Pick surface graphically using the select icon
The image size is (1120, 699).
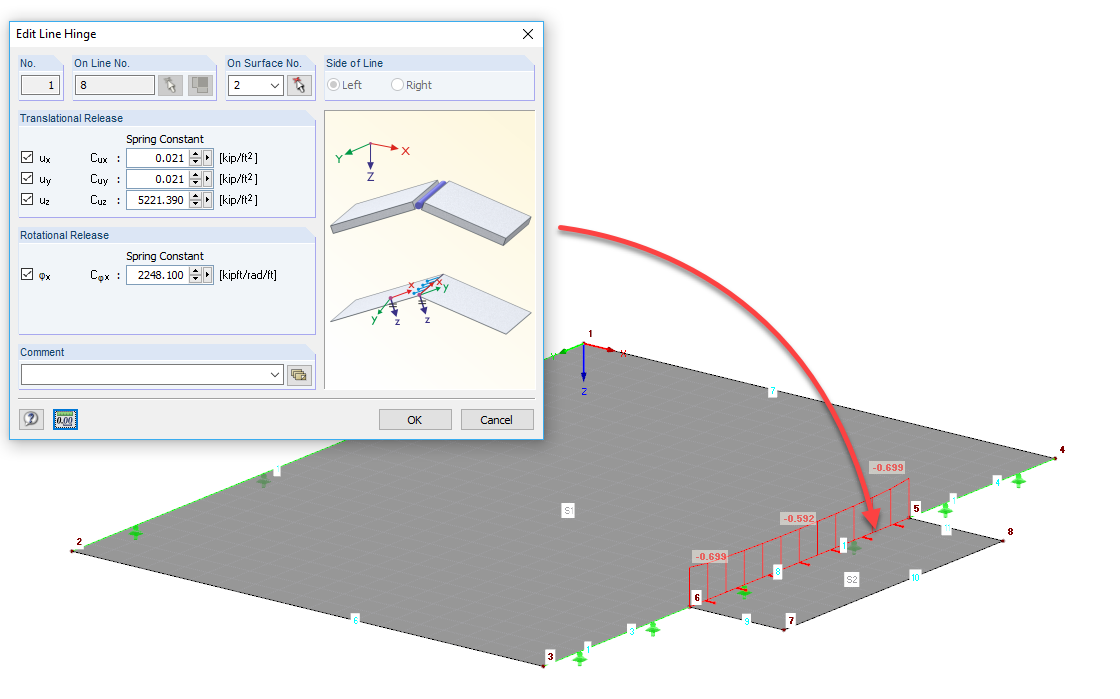pos(298,85)
